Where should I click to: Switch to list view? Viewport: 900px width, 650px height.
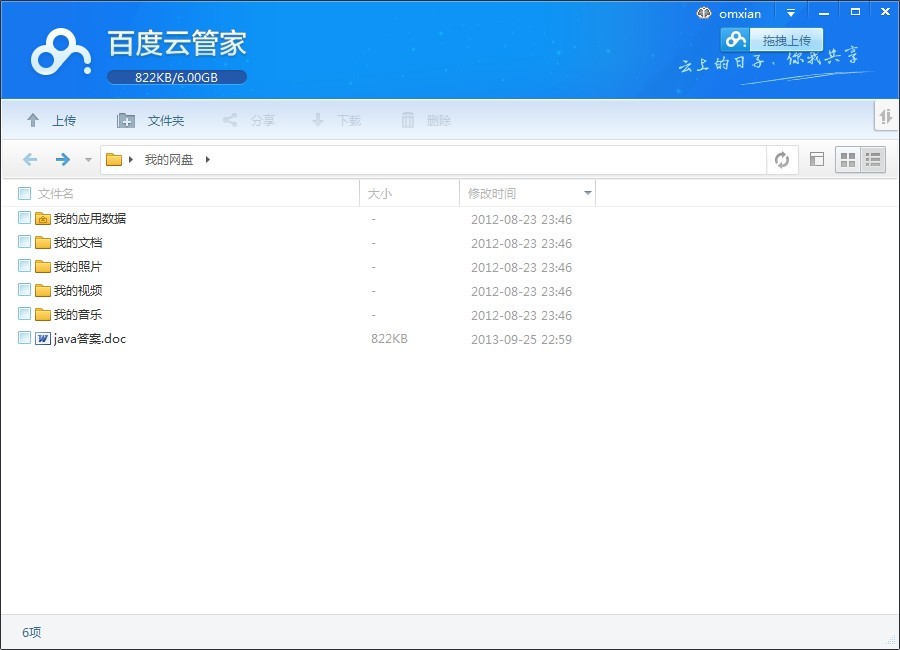pyautogui.click(x=873, y=160)
